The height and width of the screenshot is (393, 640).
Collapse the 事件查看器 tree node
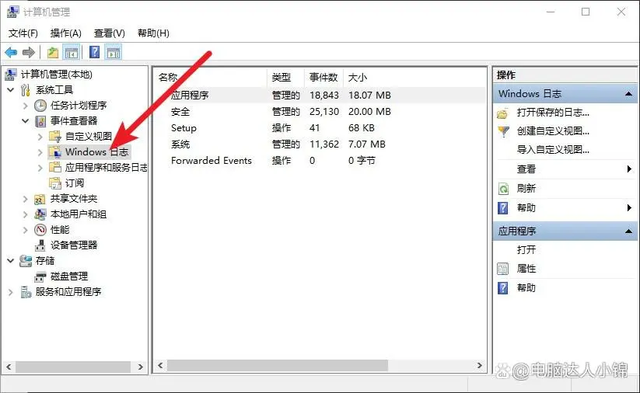point(25,121)
